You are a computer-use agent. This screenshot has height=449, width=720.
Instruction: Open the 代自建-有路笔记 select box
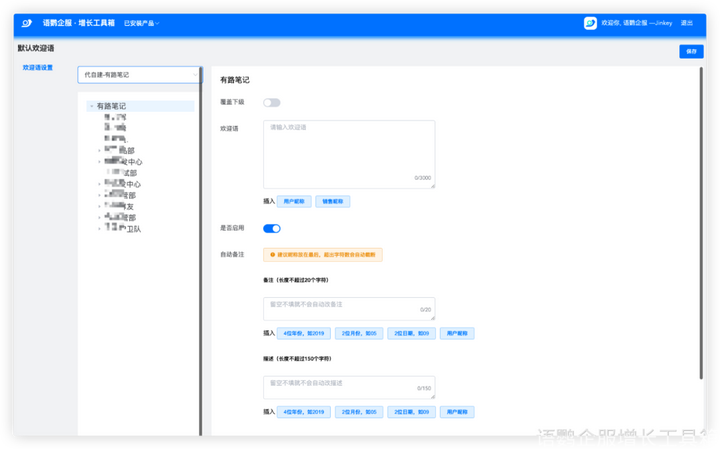[139, 74]
